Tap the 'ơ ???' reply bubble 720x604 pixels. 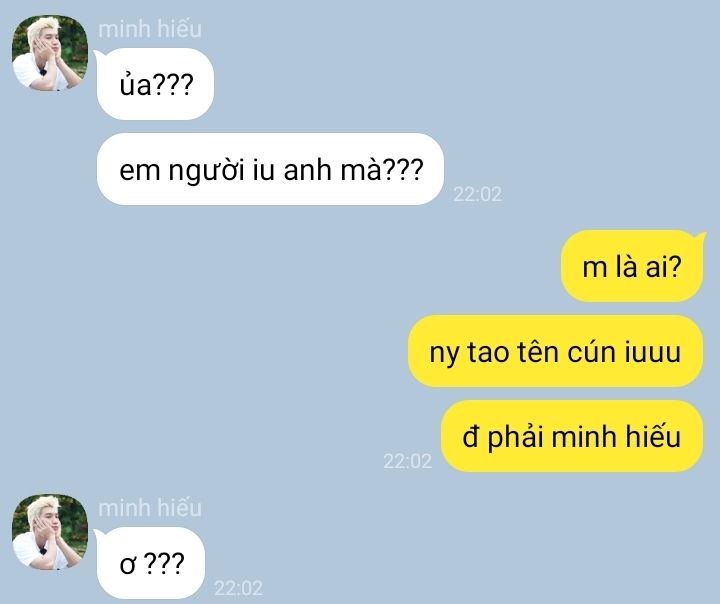[x=151, y=563]
